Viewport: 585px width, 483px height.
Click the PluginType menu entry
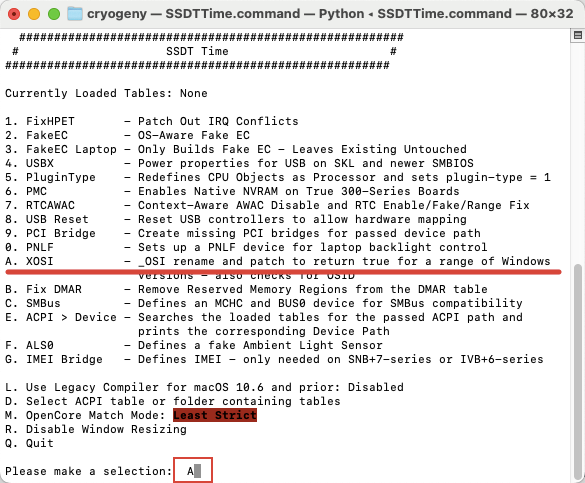click(278, 177)
